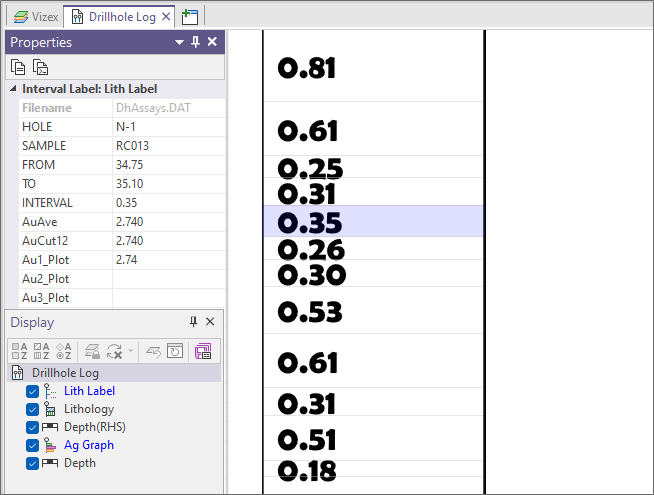The image size is (654, 495).
Task: Close the Display panel
Action: tap(210, 322)
